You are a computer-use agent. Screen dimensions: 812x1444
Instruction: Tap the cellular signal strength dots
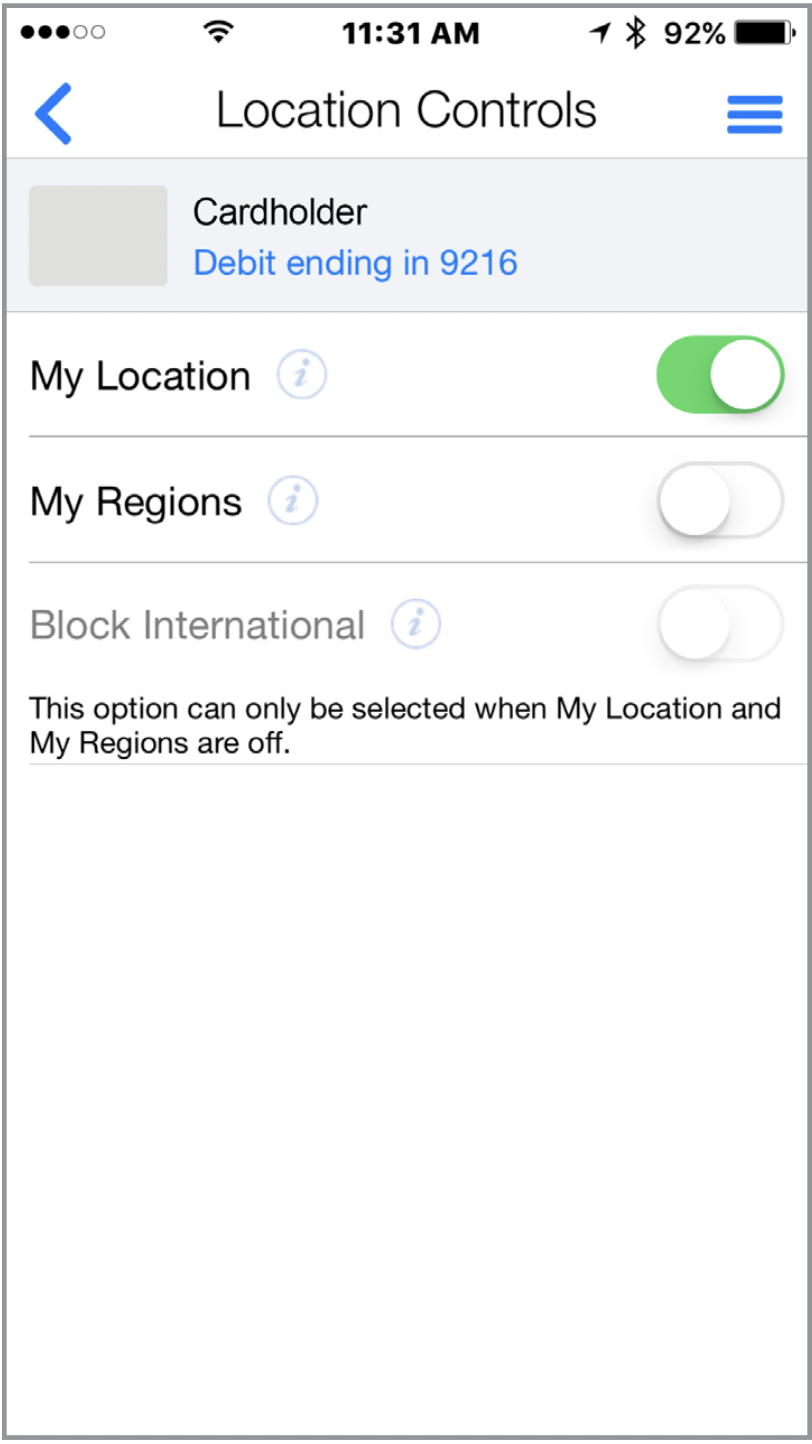coord(62,33)
